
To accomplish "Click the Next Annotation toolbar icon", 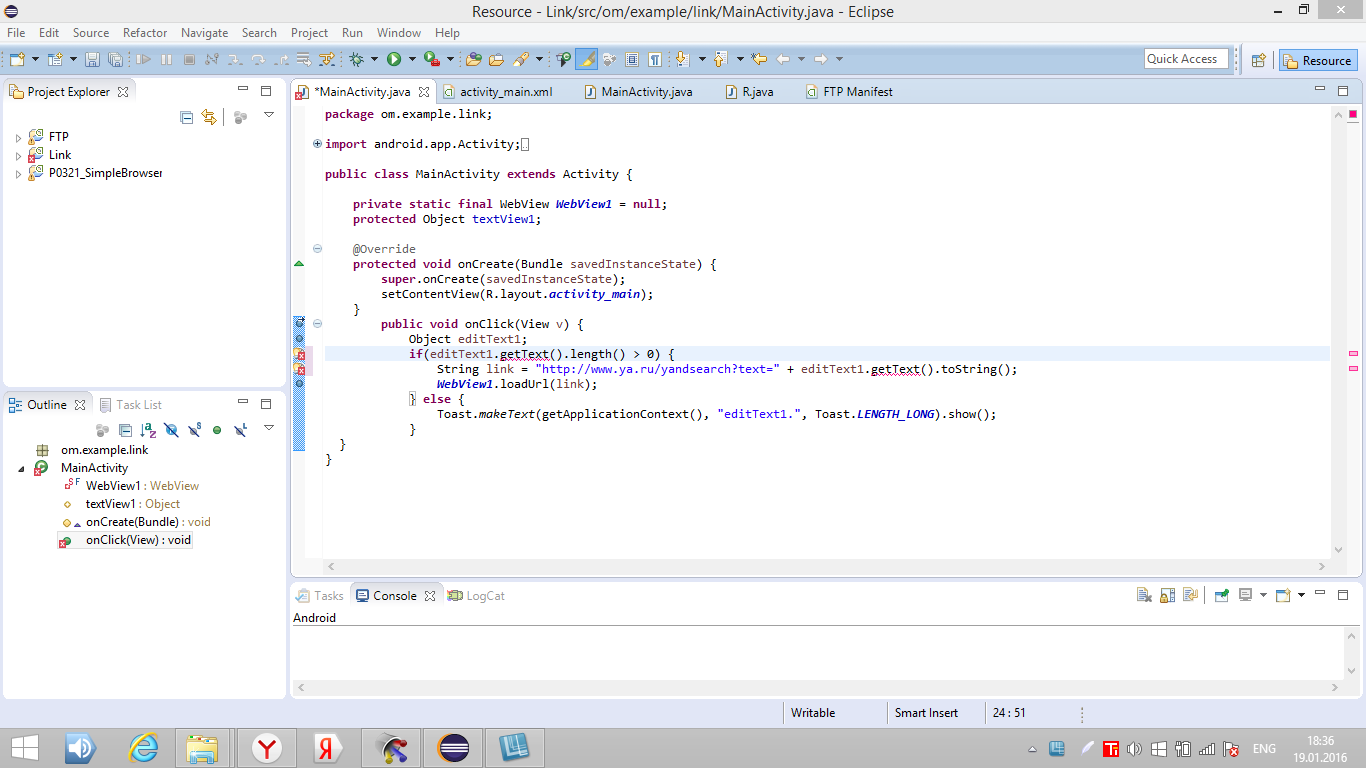I will click(x=682, y=60).
